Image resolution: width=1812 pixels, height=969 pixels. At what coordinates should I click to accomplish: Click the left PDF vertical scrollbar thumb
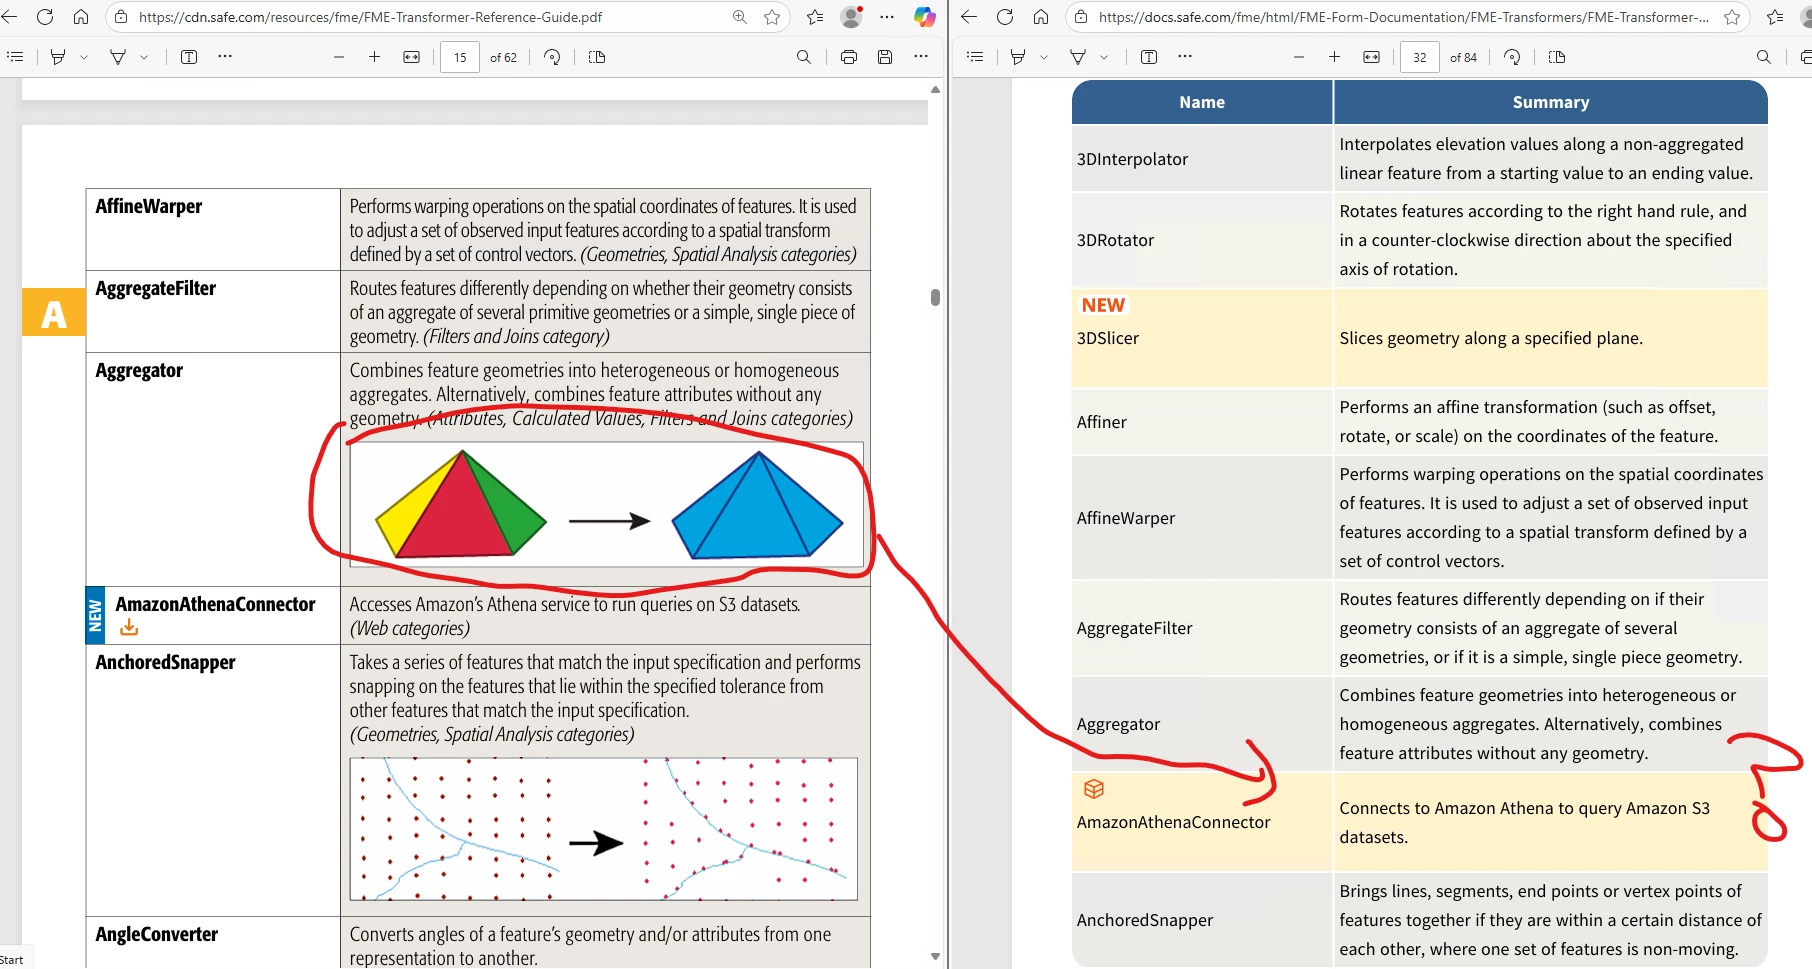point(935,297)
